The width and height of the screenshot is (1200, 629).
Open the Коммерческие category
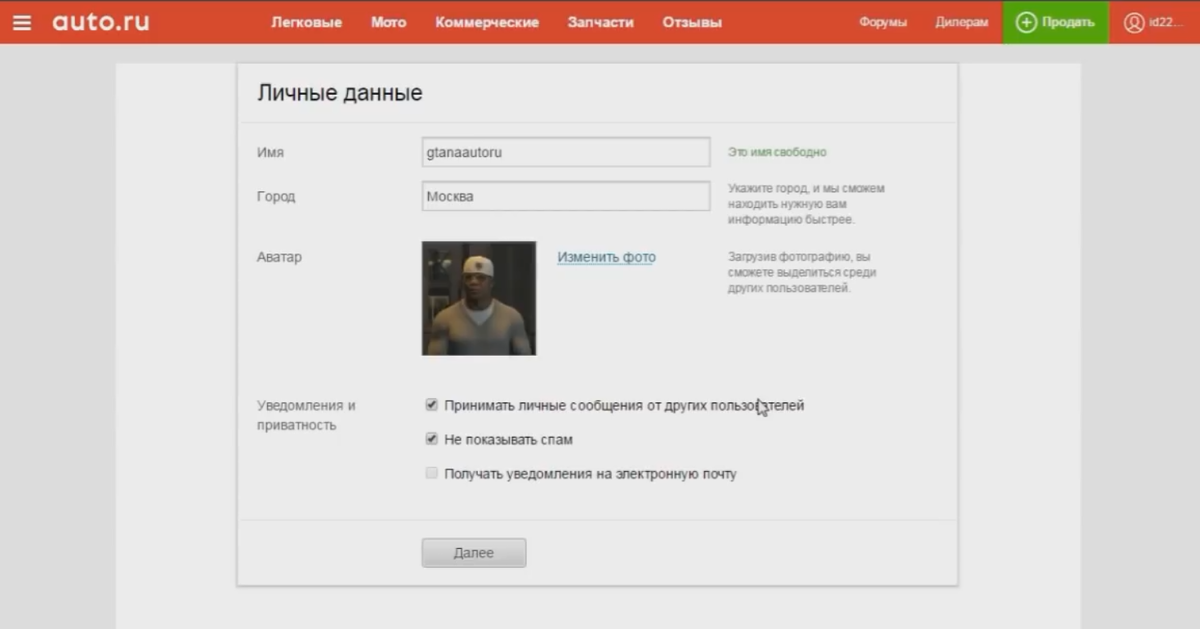[487, 22]
